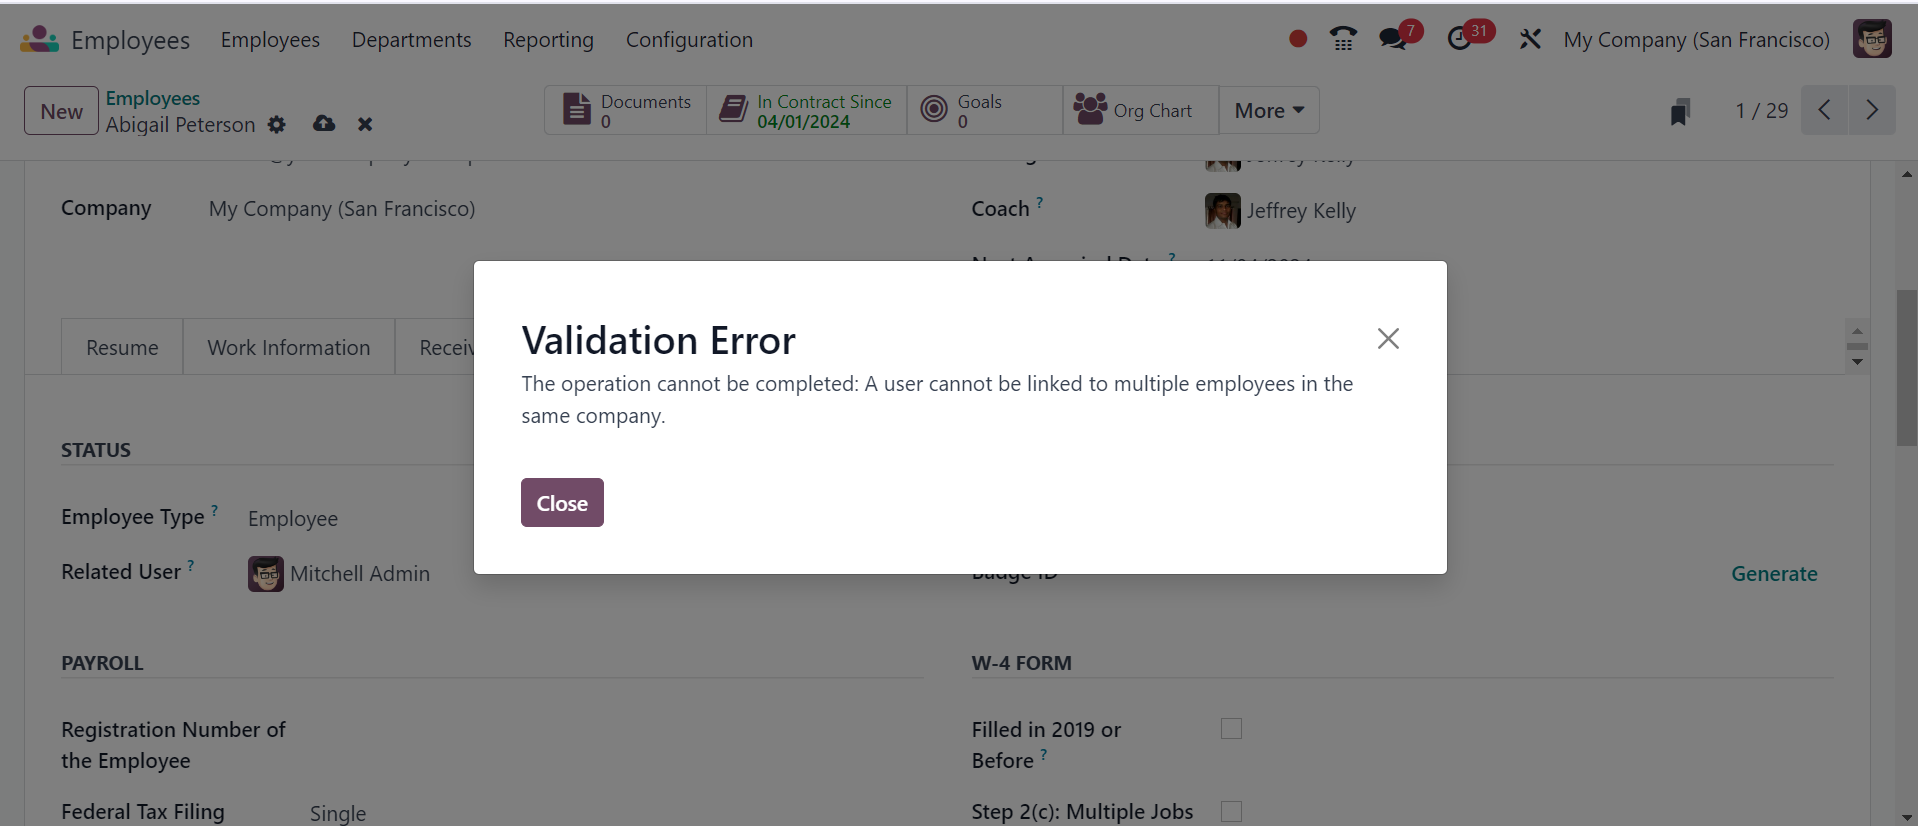
Task: Close the Validation Error dialog with Close button
Action: (562, 502)
